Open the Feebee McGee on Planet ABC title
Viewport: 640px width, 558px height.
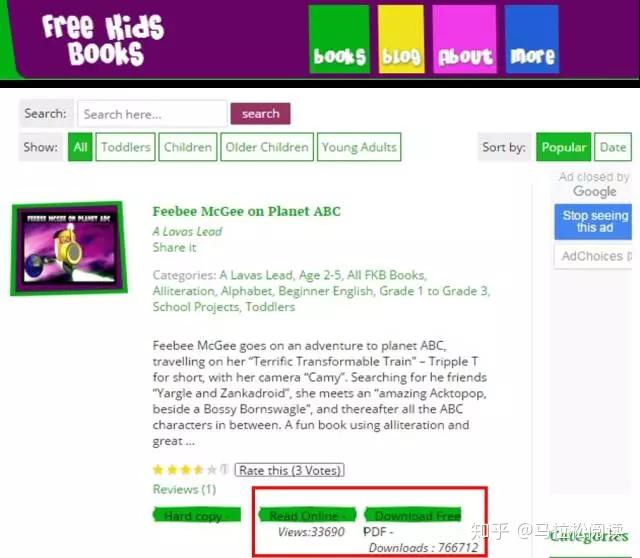tap(247, 211)
